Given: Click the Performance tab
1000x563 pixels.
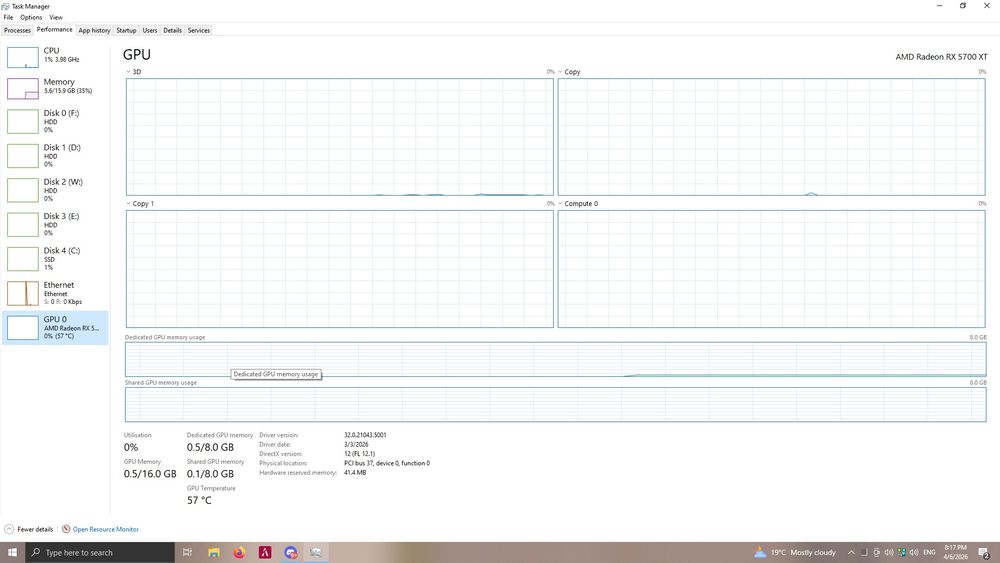Looking at the screenshot, I should coord(54,29).
